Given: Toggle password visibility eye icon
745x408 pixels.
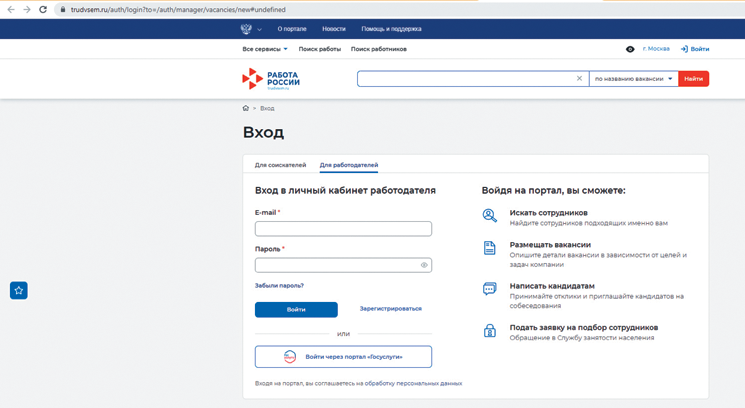Looking at the screenshot, I should pyautogui.click(x=424, y=265).
